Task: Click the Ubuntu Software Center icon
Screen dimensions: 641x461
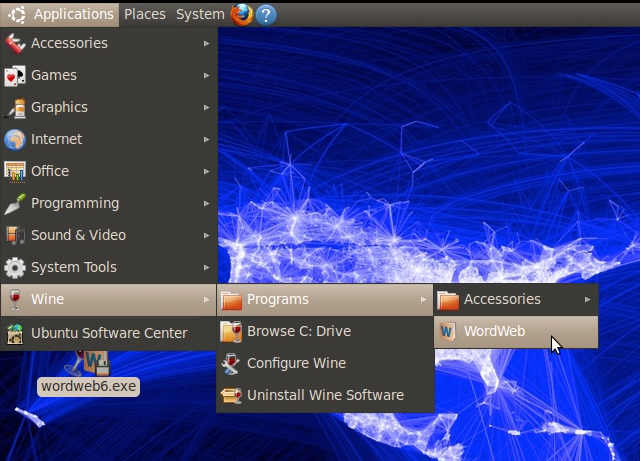Action: tap(15, 333)
